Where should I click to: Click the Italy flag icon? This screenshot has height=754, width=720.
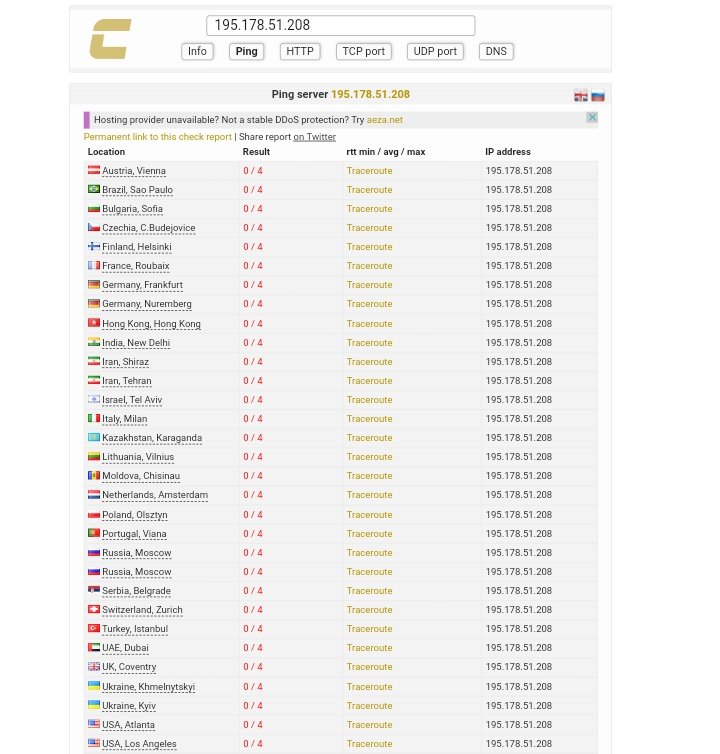94,418
